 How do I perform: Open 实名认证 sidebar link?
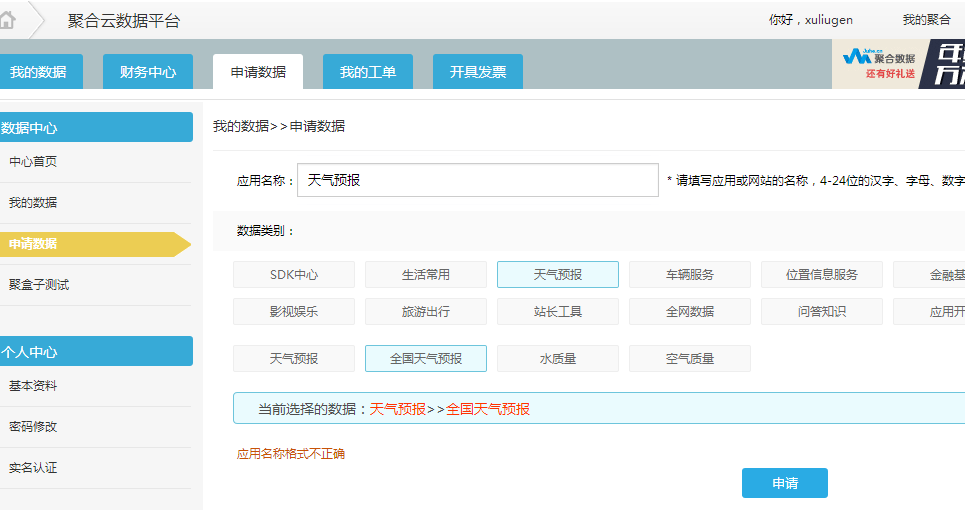coord(33,468)
